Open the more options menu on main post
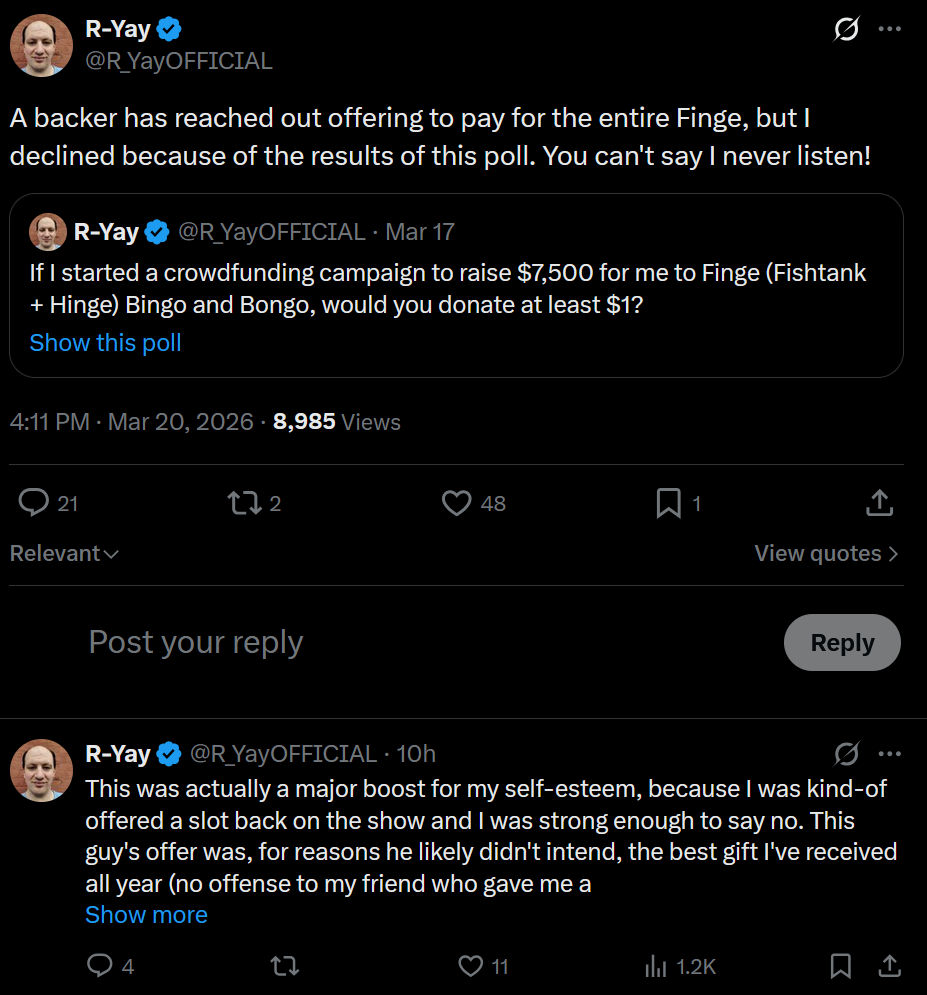This screenshot has height=995, width=927. click(x=889, y=29)
